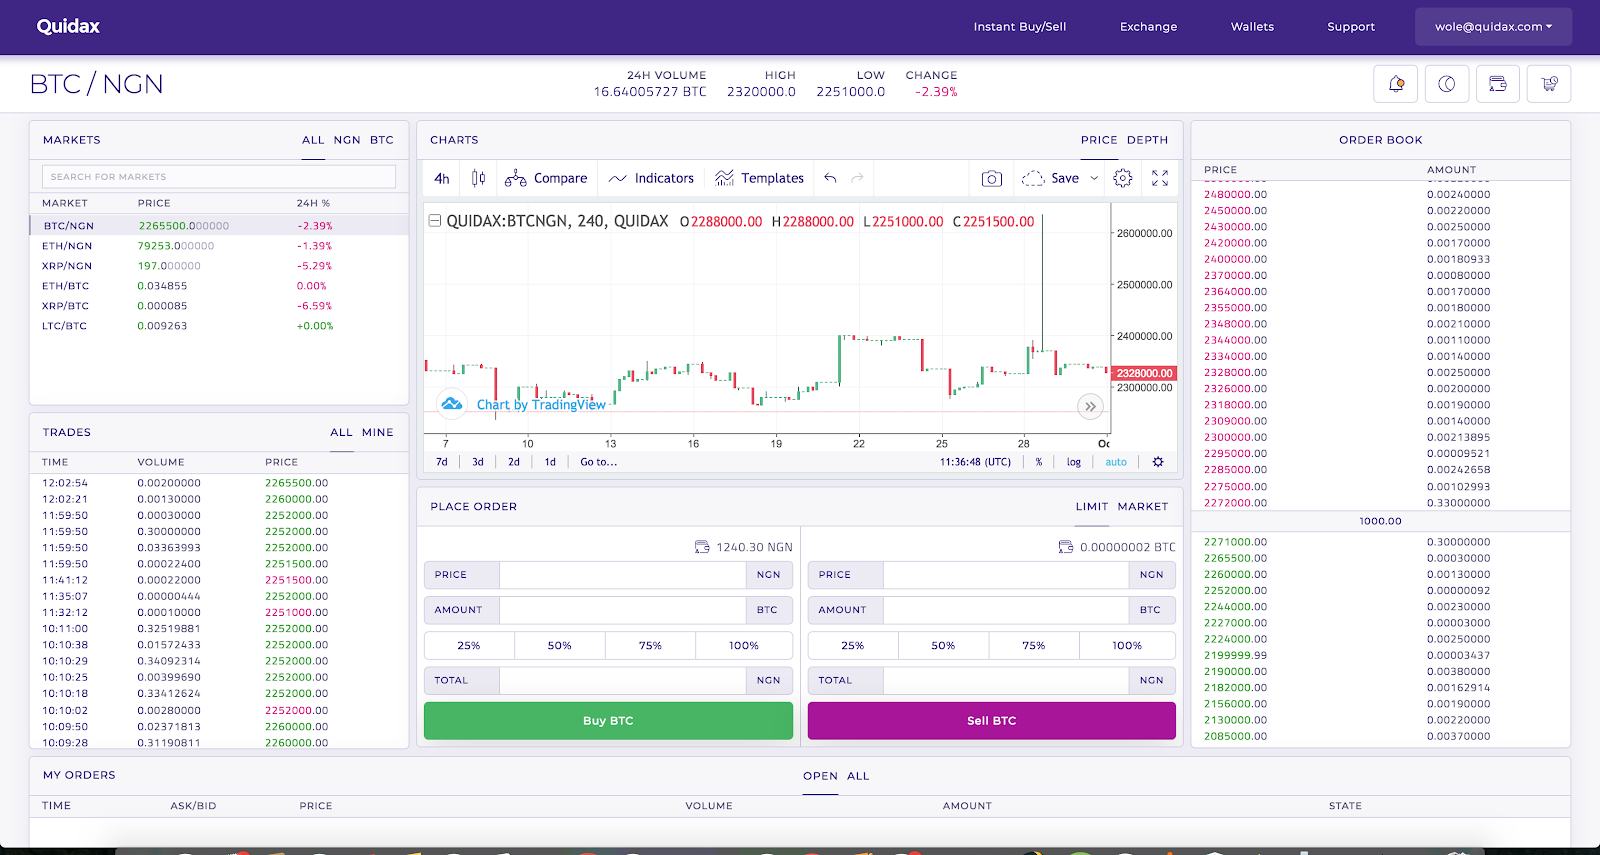Switch chart to DEPTH view
The height and width of the screenshot is (855, 1600).
pyautogui.click(x=1147, y=140)
